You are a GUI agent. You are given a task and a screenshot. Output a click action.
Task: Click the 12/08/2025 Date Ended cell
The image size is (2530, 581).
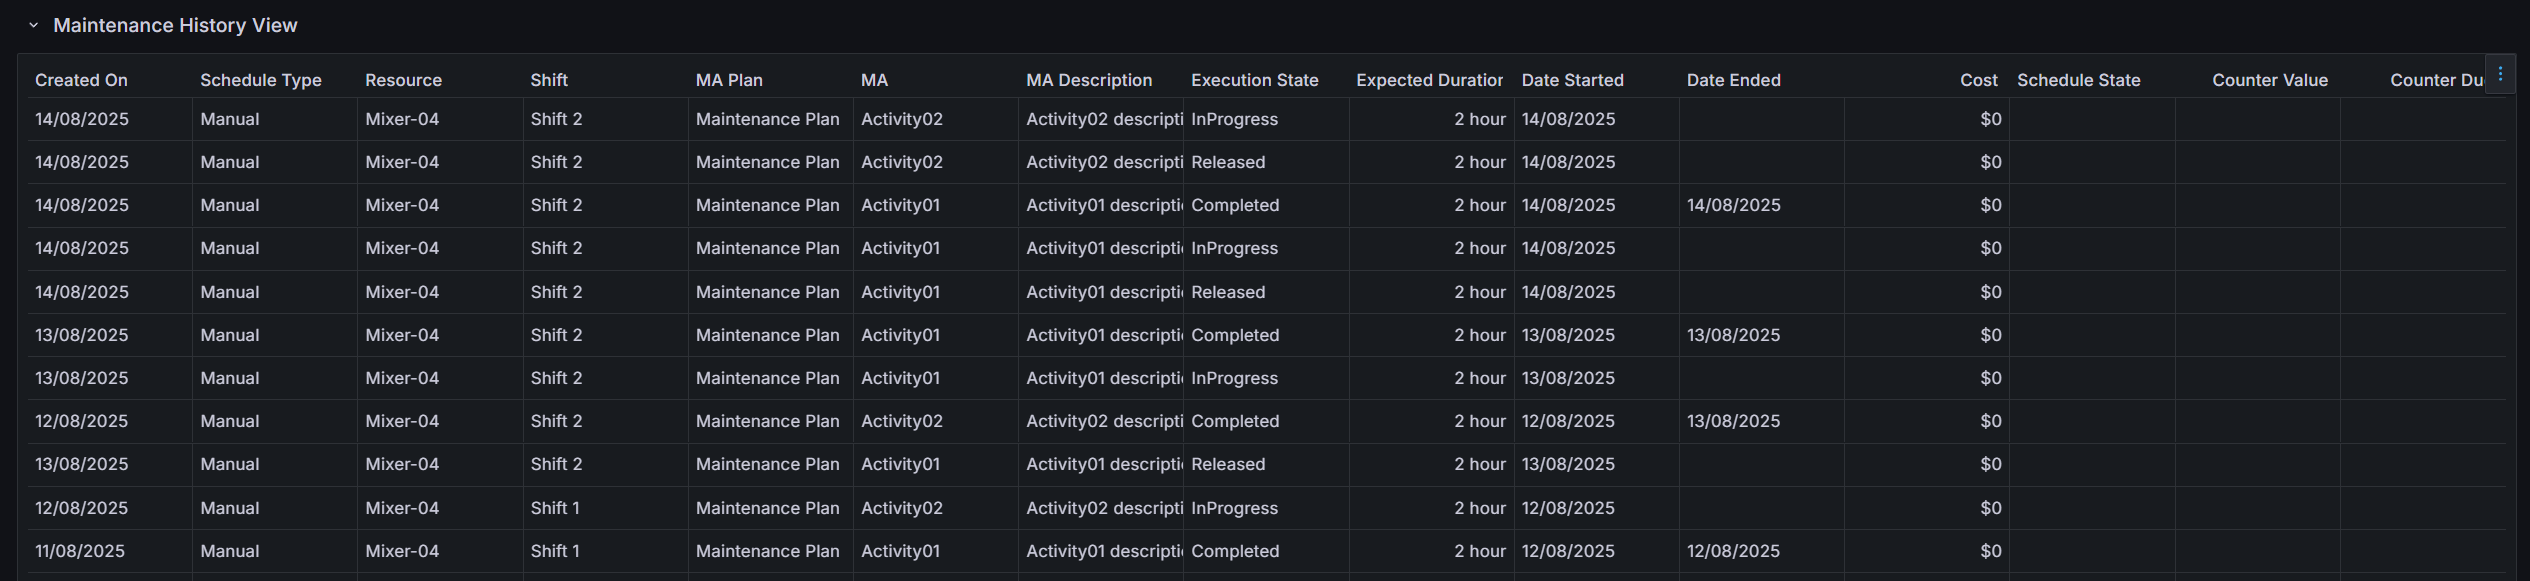[1733, 551]
